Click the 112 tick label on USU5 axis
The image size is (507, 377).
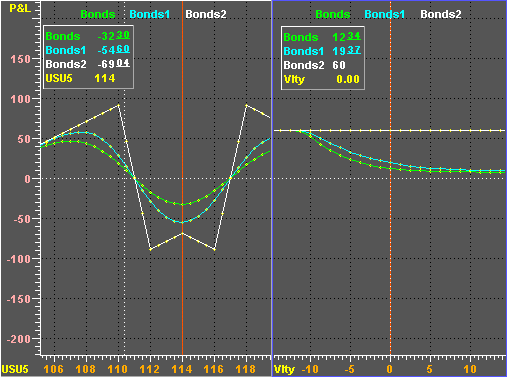coord(150,369)
